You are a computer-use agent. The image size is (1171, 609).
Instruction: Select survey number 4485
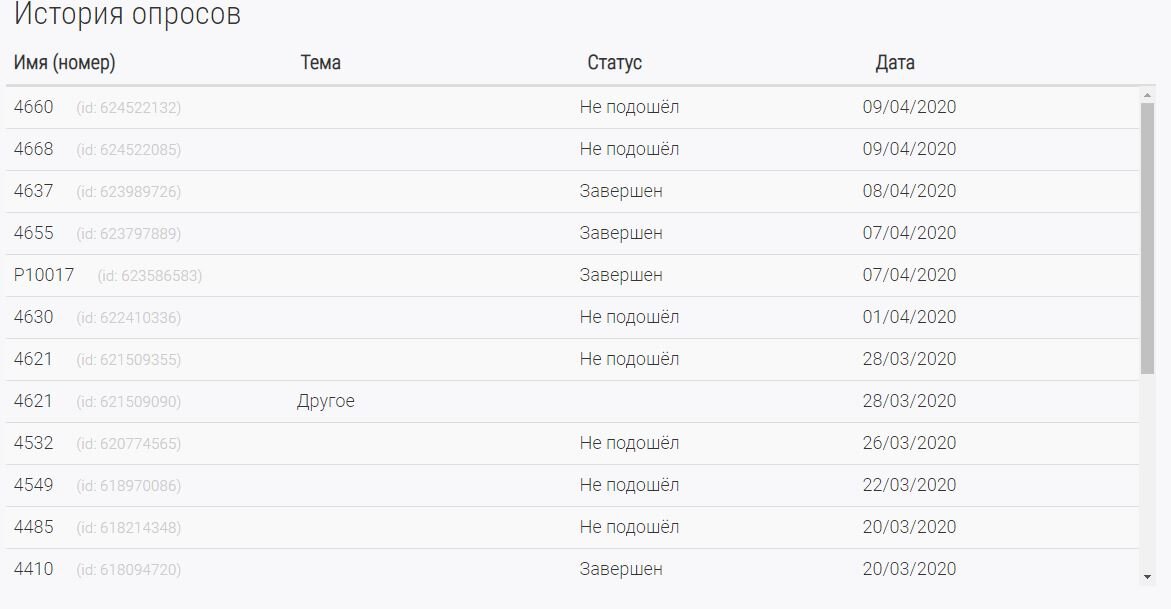pyautogui.click(x=34, y=527)
